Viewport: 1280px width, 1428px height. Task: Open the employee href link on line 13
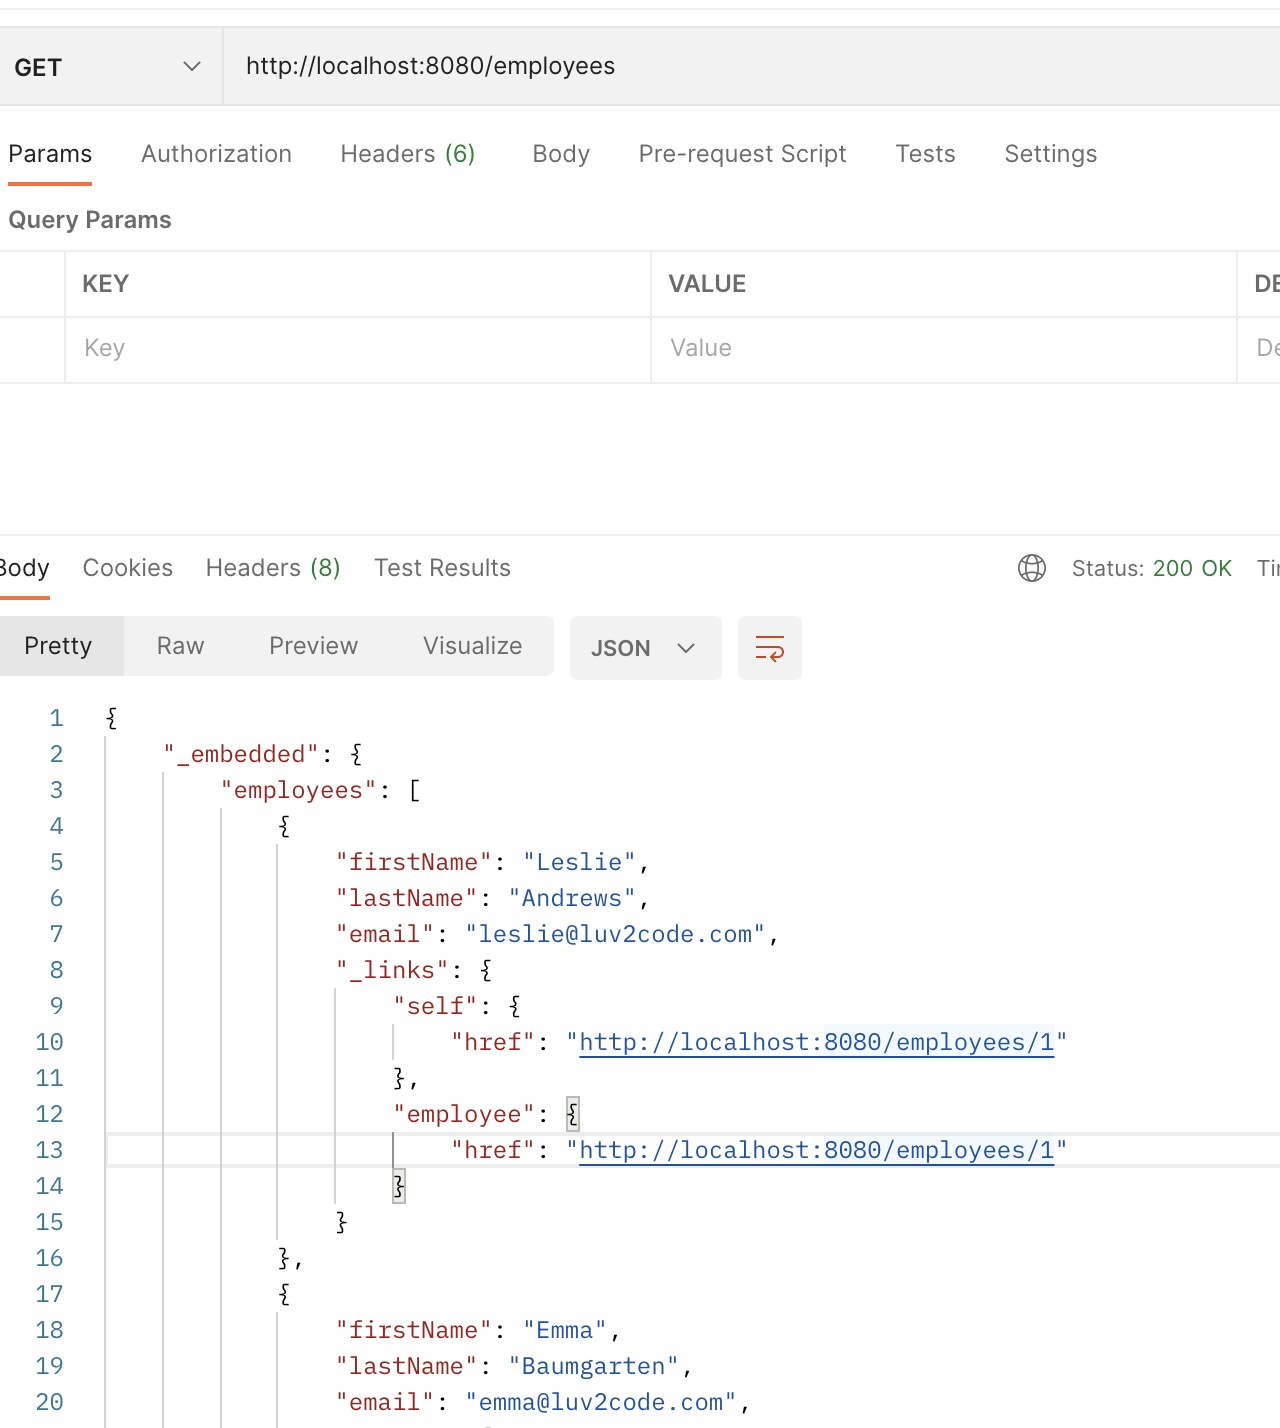(816, 1150)
